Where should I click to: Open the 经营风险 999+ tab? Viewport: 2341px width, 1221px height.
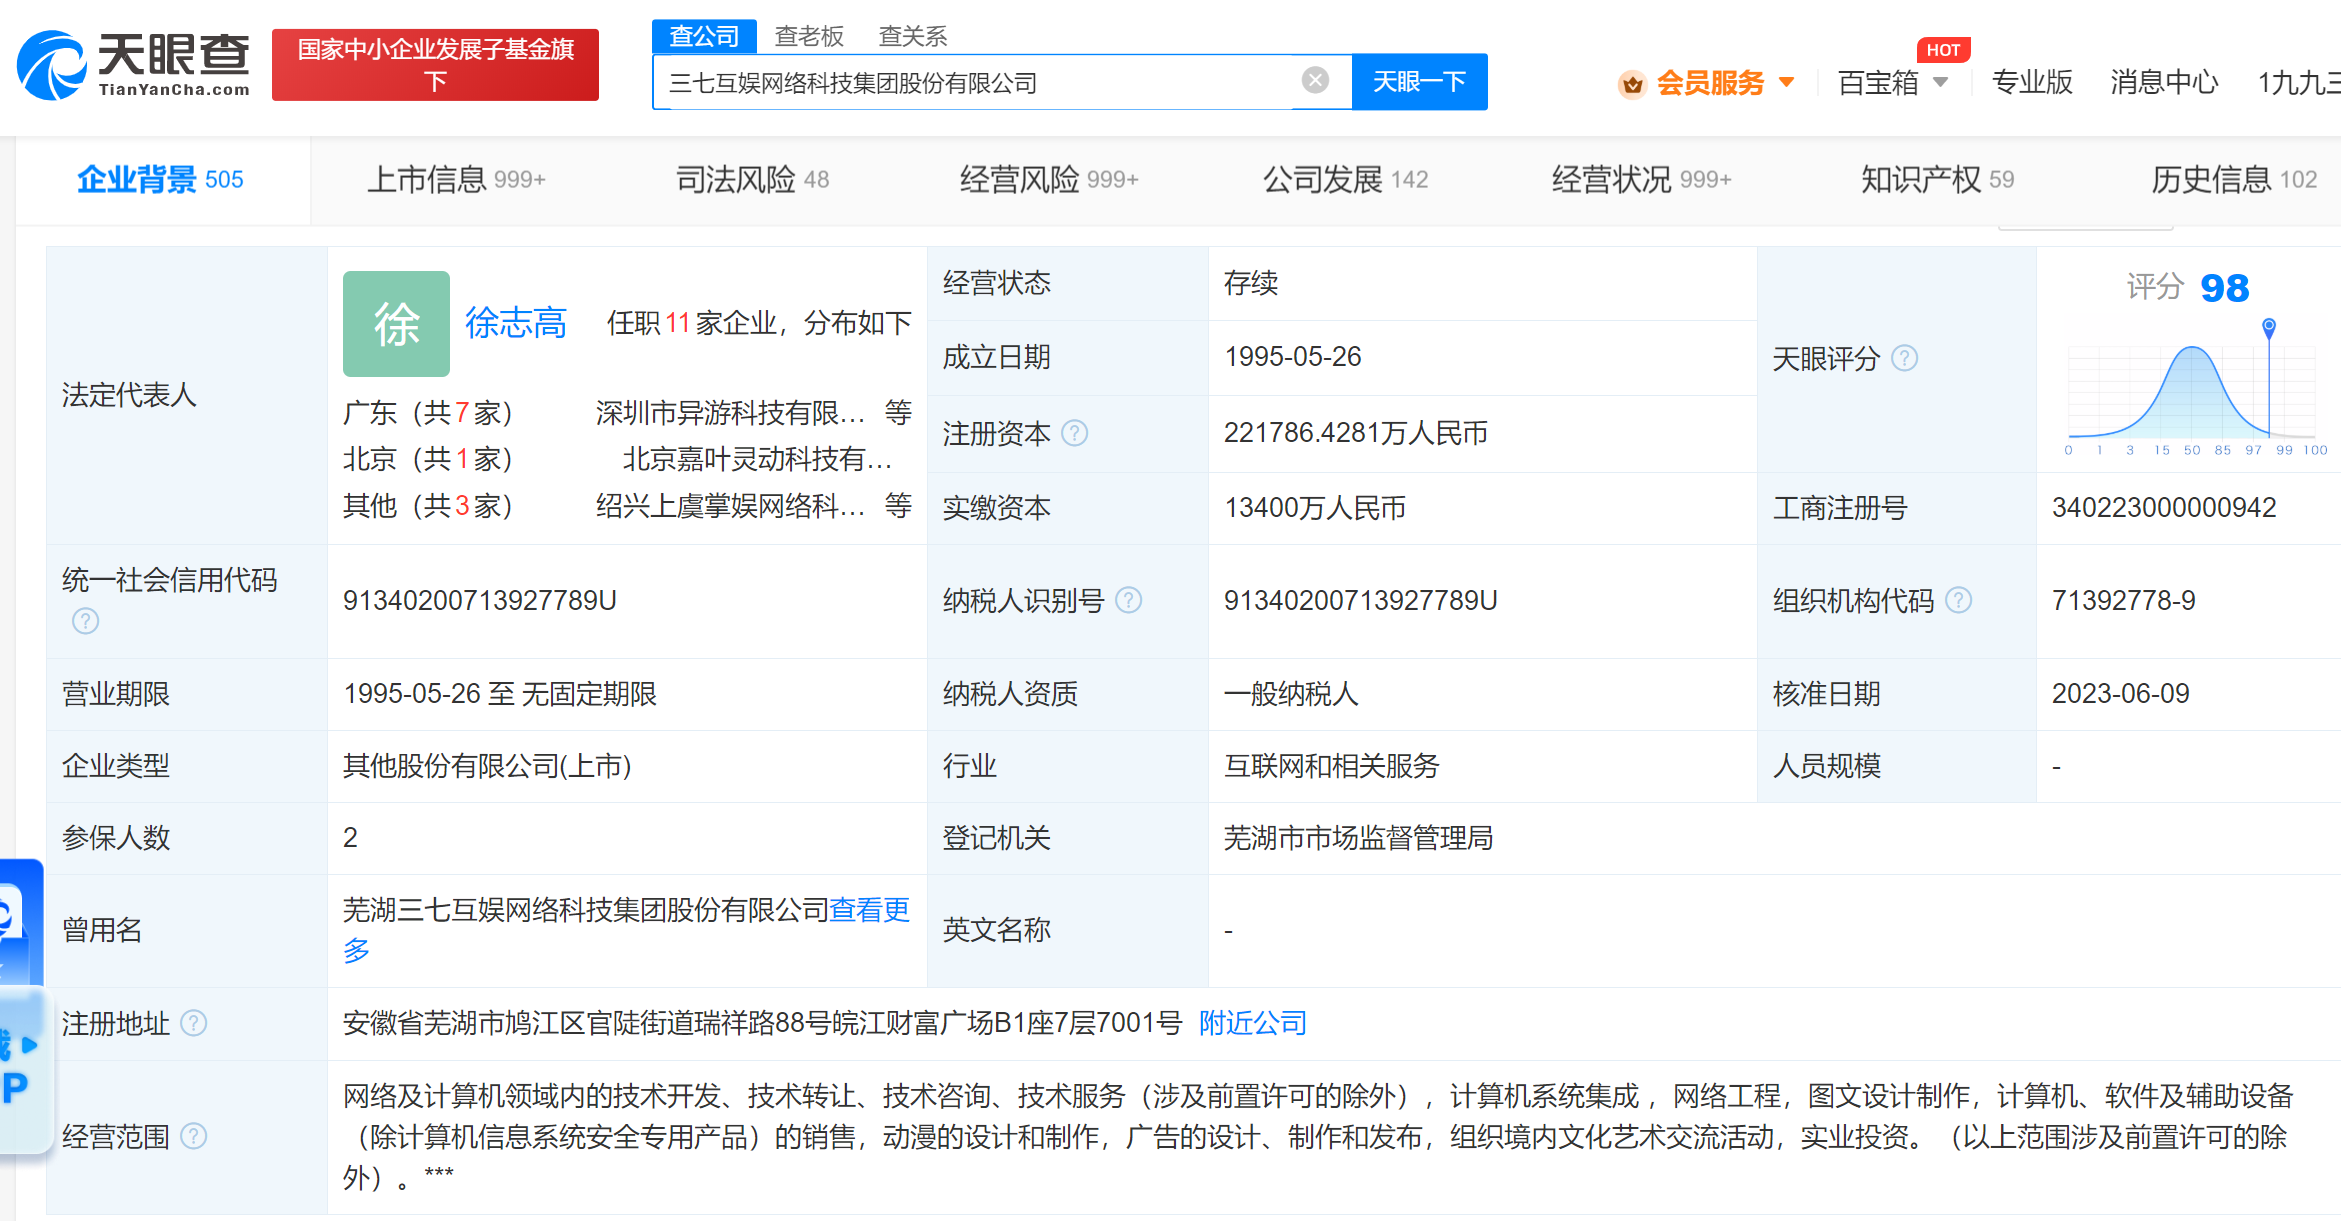coord(1049,179)
